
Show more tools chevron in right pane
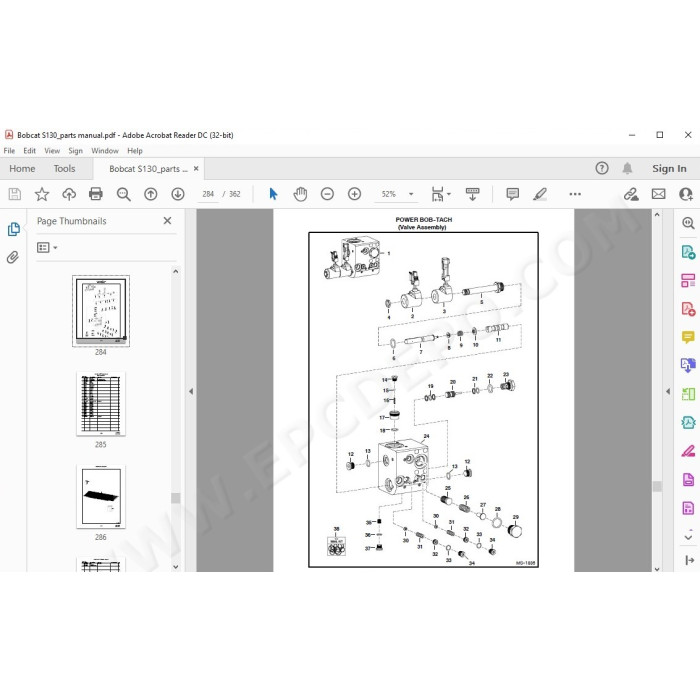tap(688, 537)
